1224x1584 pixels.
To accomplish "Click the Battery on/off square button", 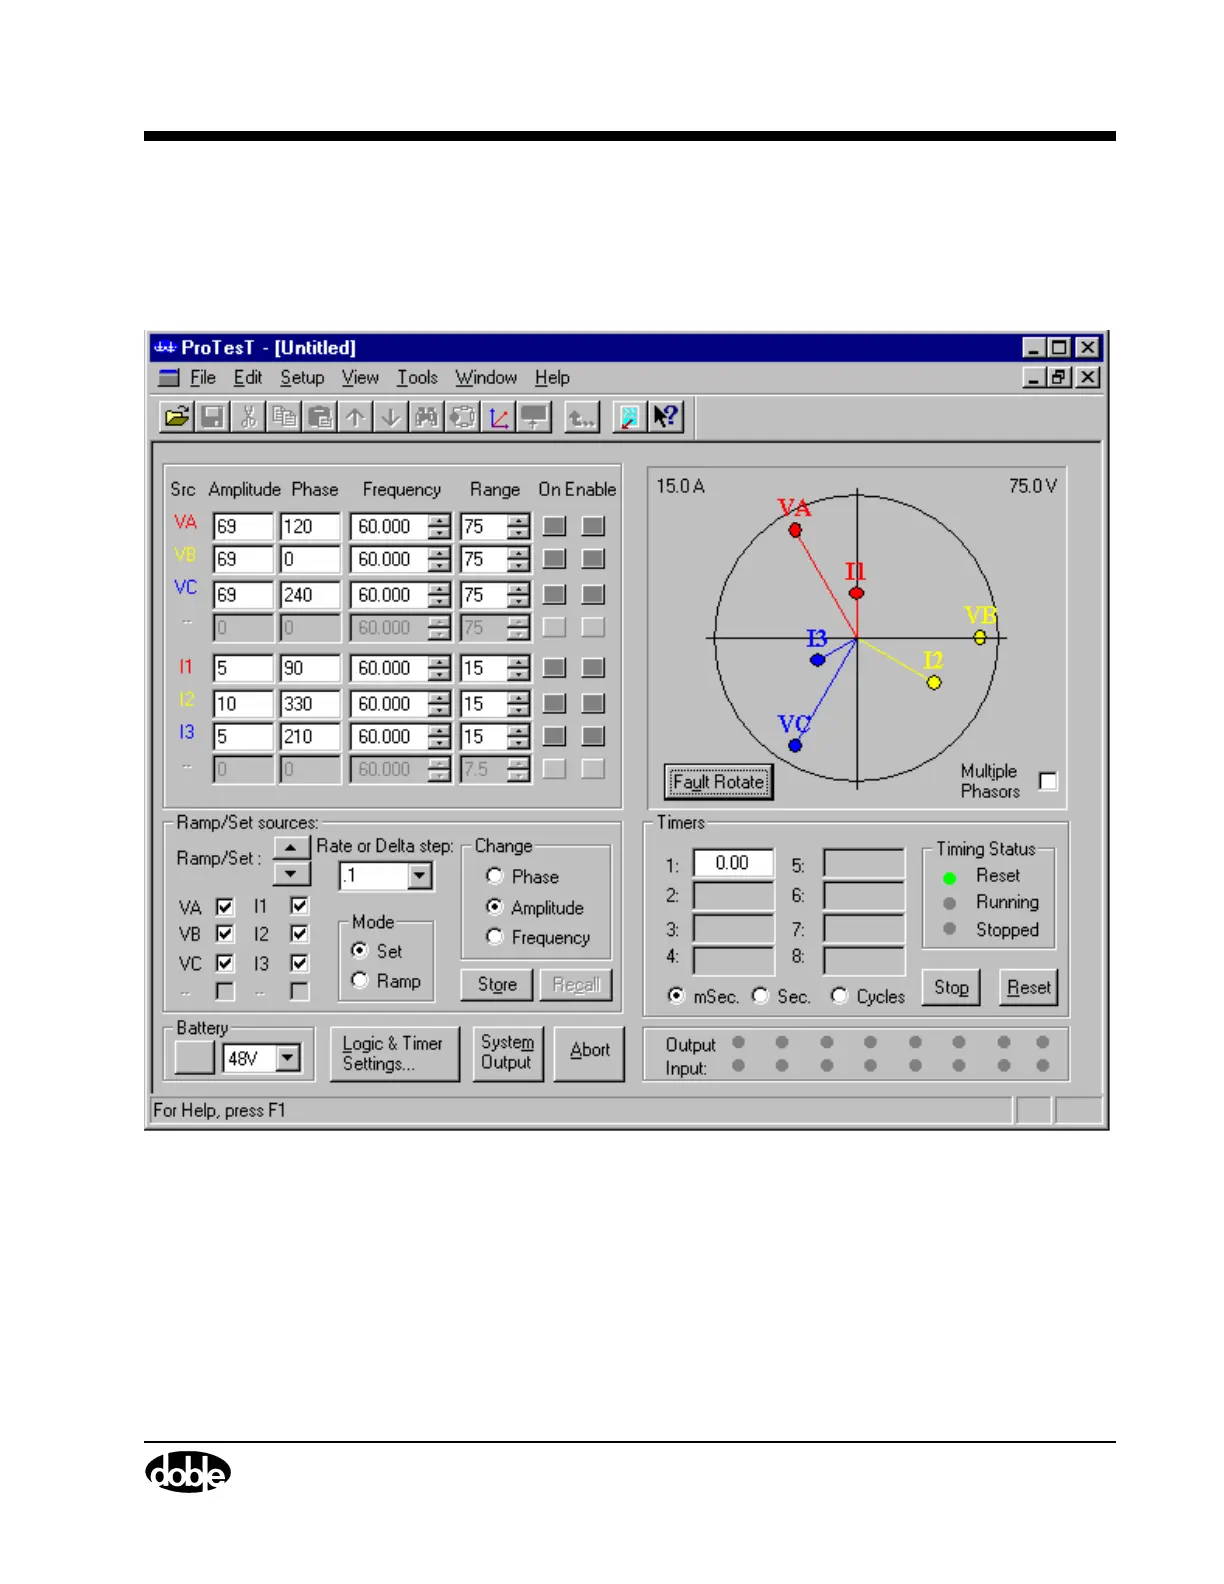I will [194, 1057].
